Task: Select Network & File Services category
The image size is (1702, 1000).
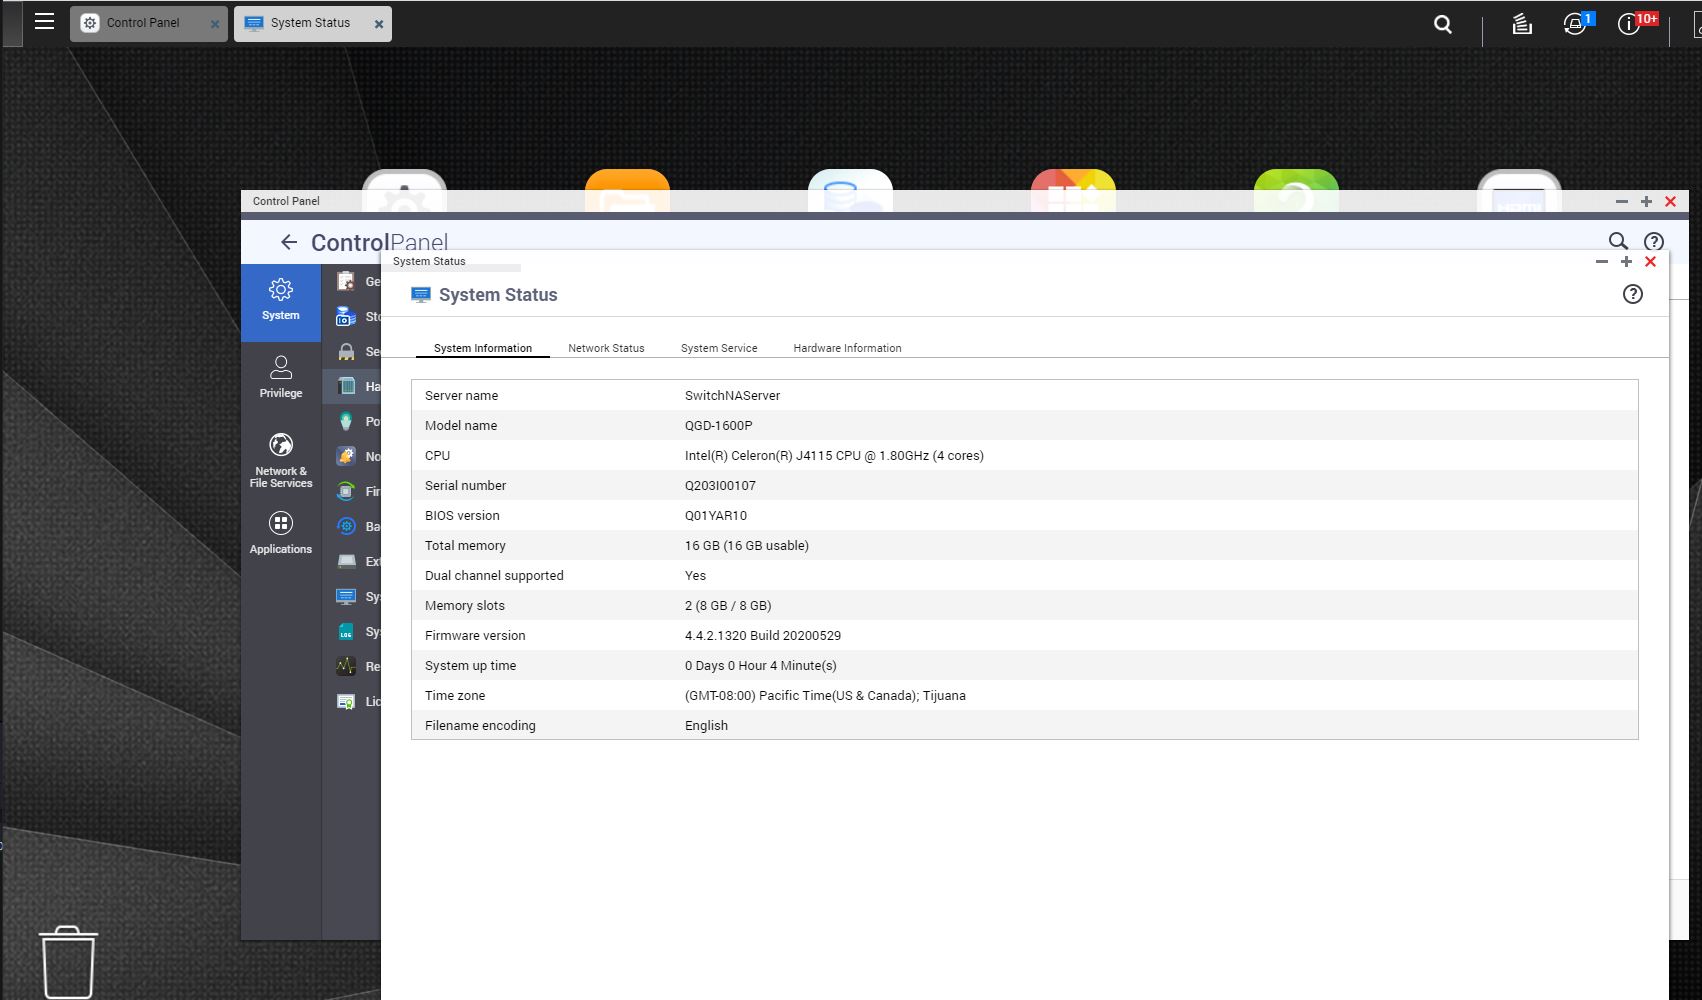Action: pos(281,461)
